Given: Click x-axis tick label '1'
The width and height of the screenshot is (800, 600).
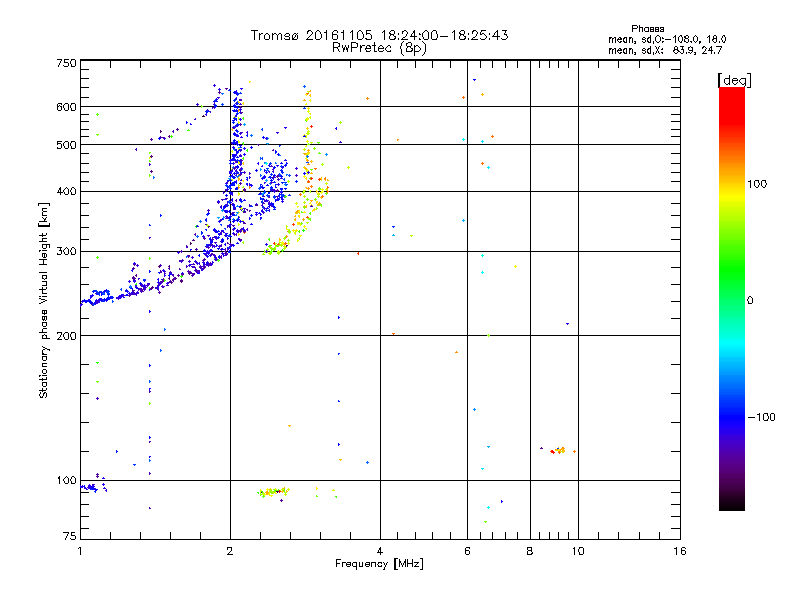Looking at the screenshot, I should pos(80,552).
